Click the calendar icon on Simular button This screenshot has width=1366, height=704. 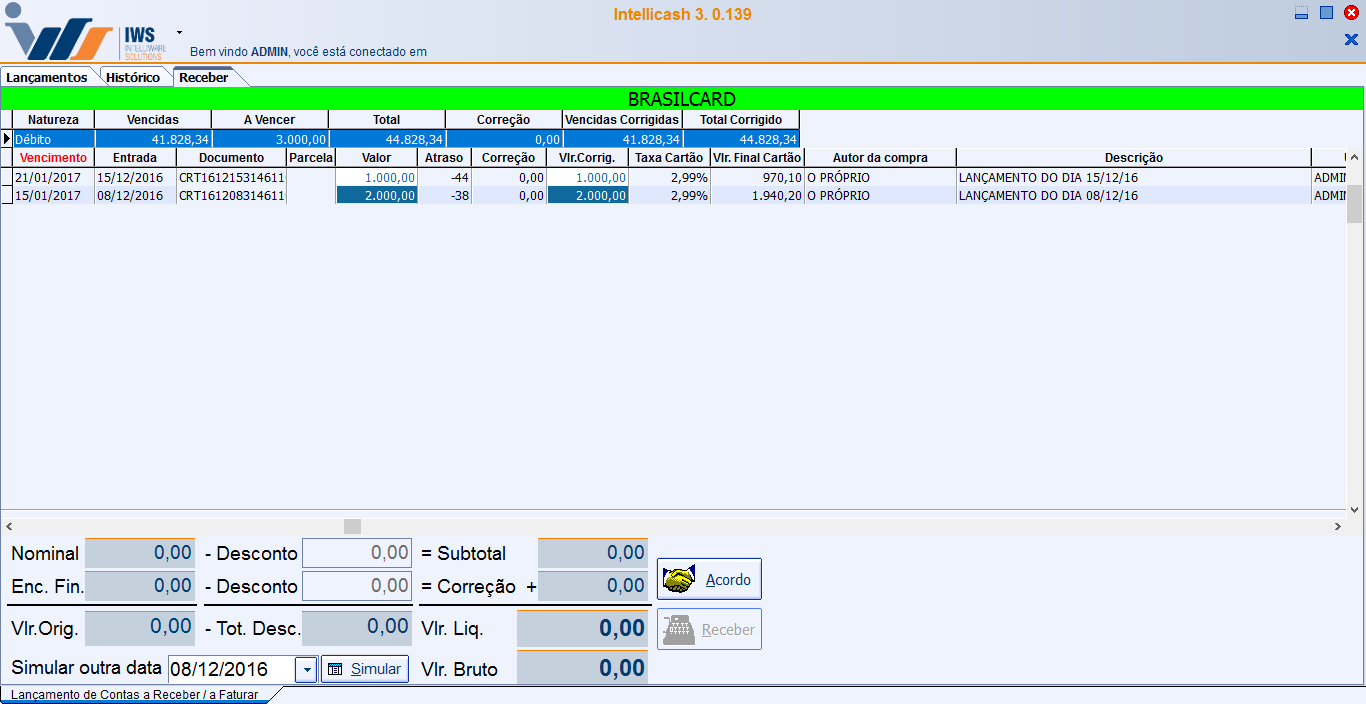click(x=336, y=669)
